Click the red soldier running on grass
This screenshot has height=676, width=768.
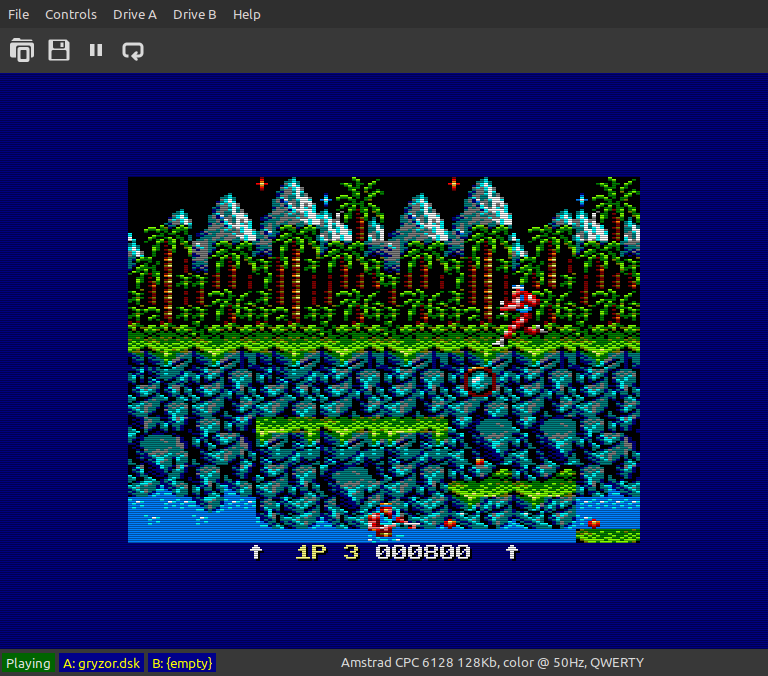[x=520, y=315]
